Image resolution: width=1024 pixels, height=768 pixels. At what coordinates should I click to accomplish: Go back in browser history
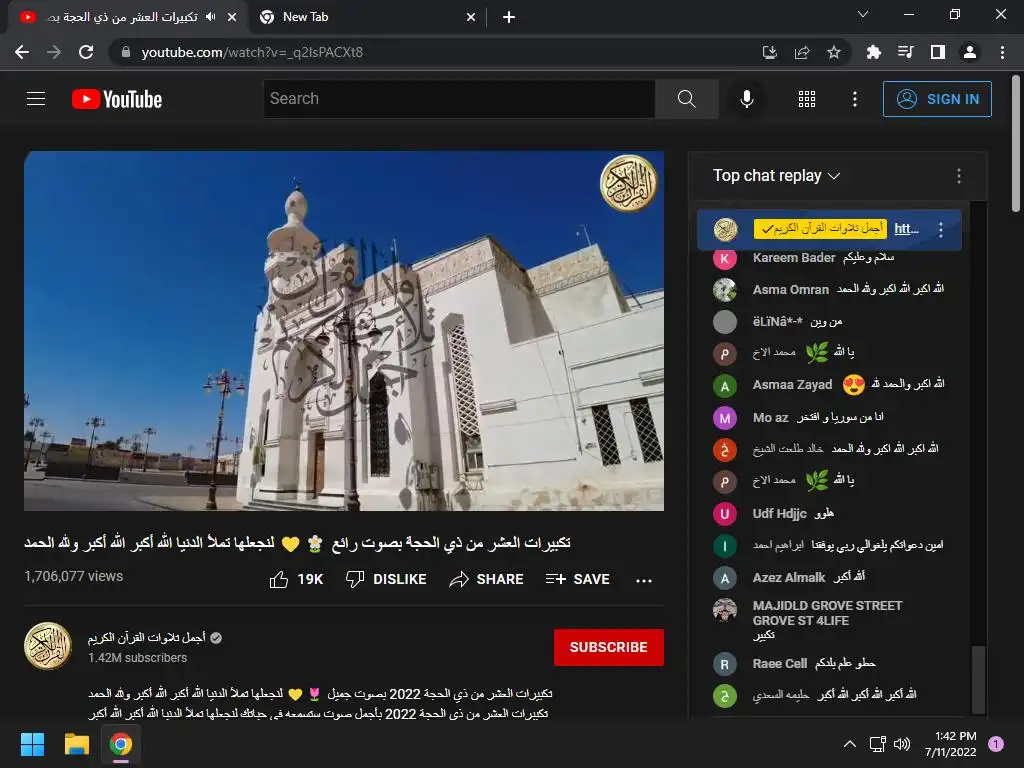click(22, 52)
